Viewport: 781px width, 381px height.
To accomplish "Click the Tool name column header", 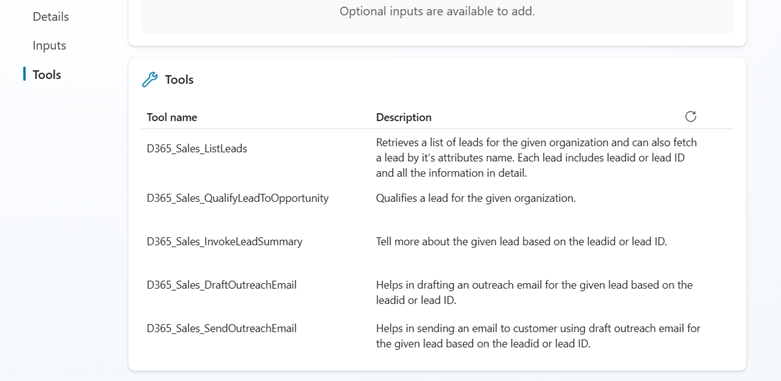I will pos(172,118).
